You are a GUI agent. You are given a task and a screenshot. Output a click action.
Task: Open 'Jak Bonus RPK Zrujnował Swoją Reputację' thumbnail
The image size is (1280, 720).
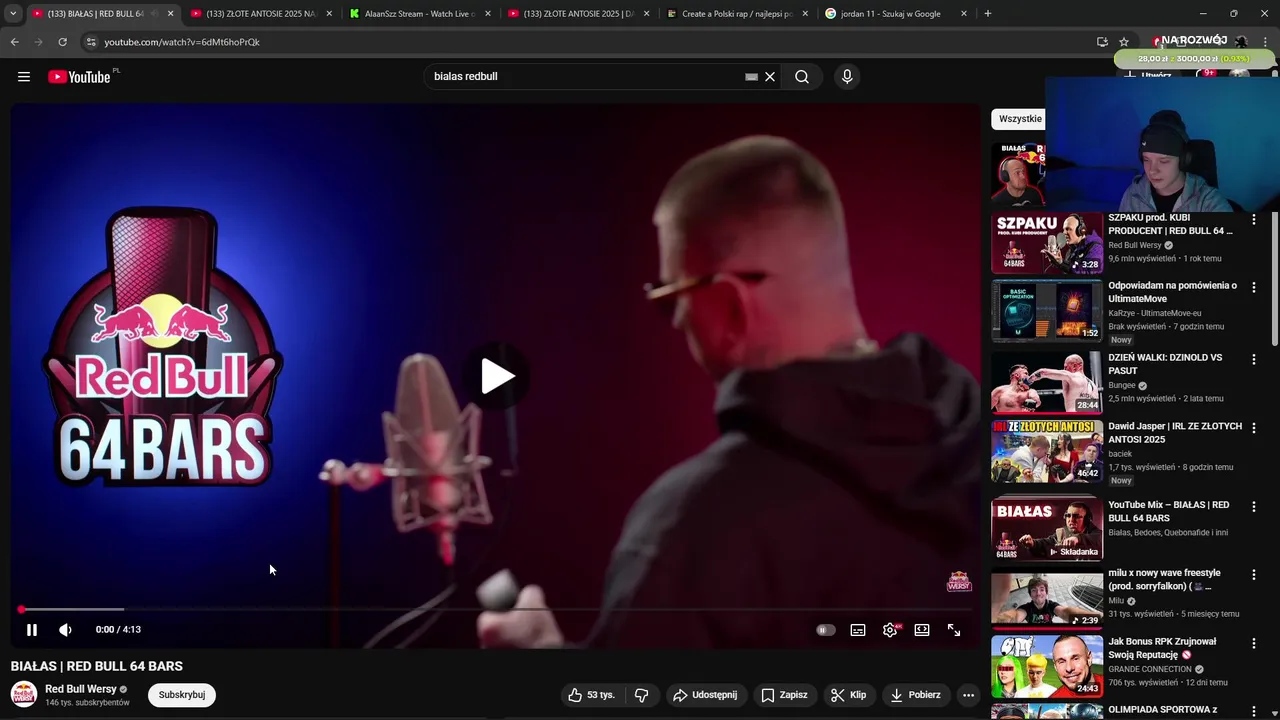pos(1047,666)
